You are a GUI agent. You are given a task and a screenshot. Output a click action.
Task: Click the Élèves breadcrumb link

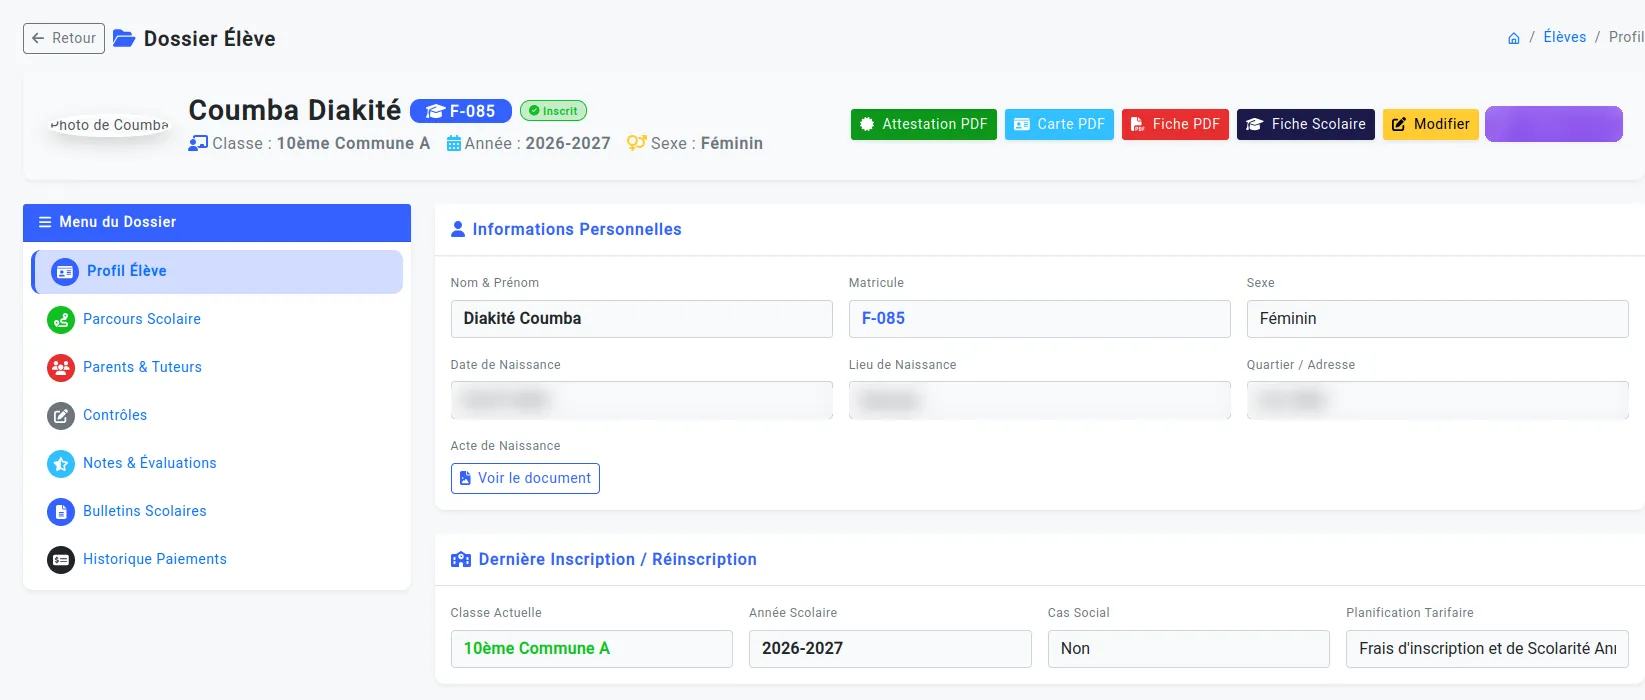1565,37
